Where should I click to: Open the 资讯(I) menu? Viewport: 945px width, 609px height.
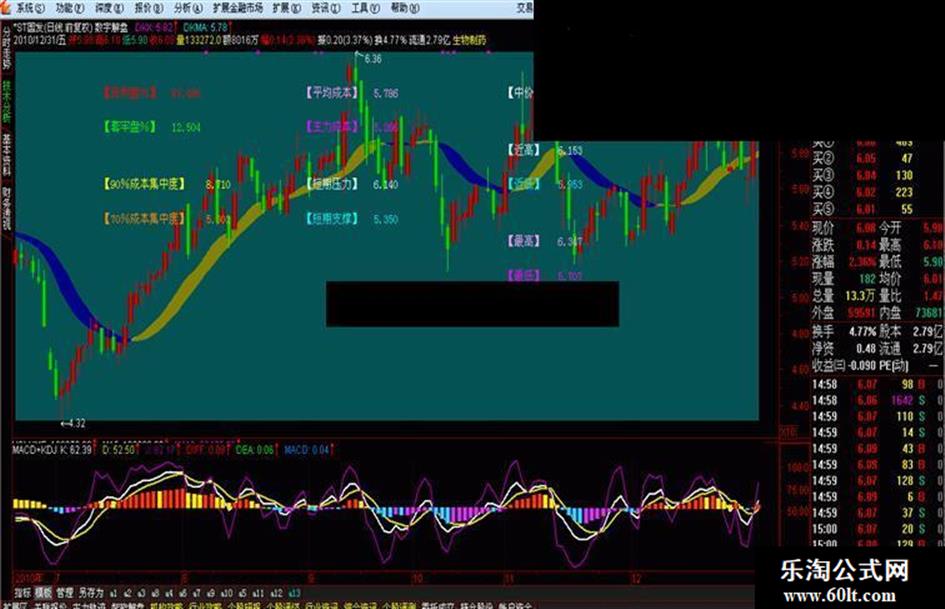click(x=325, y=8)
